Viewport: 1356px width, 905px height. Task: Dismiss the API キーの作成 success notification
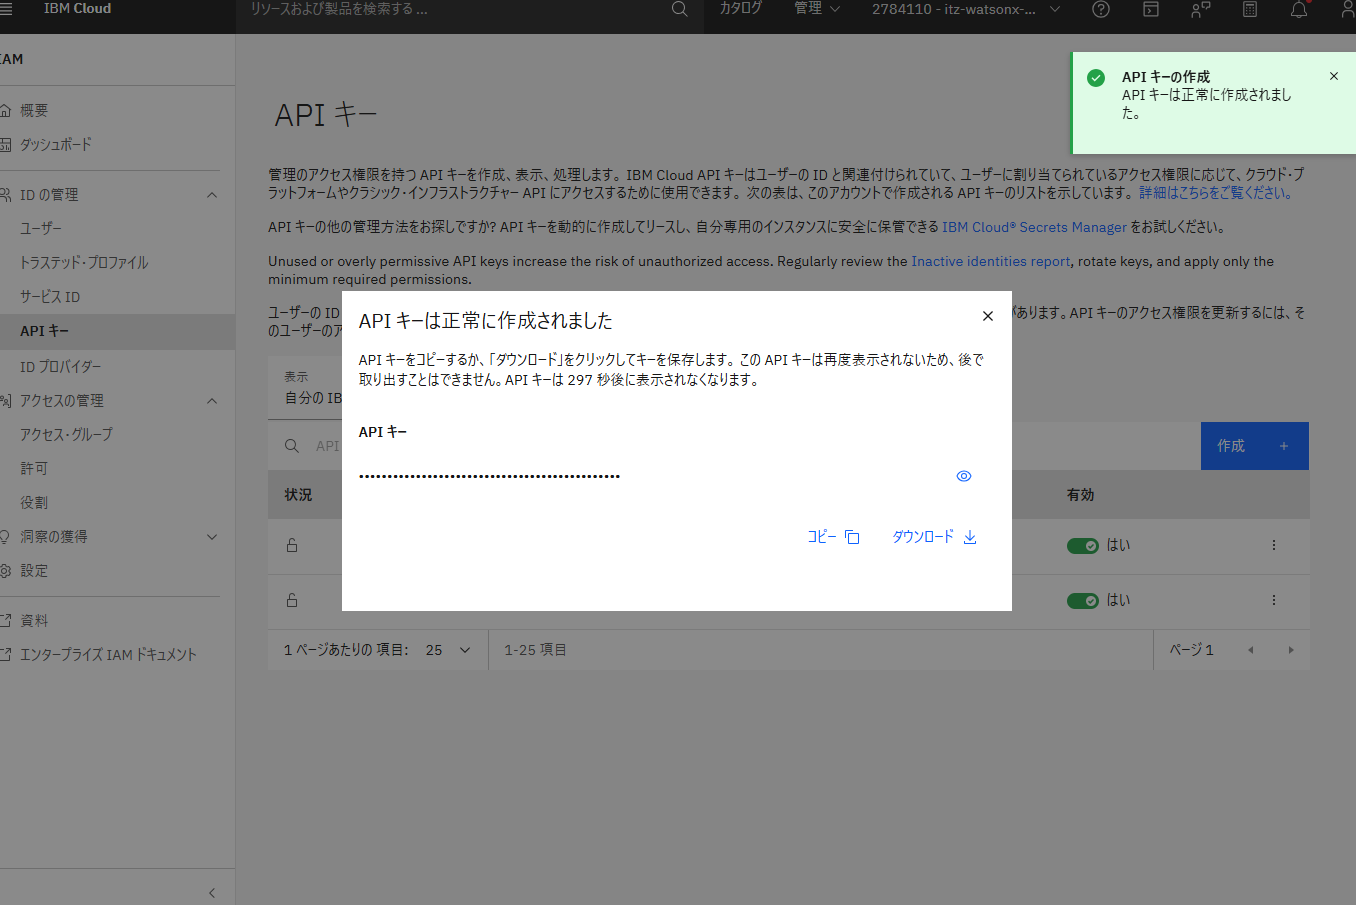(1334, 76)
